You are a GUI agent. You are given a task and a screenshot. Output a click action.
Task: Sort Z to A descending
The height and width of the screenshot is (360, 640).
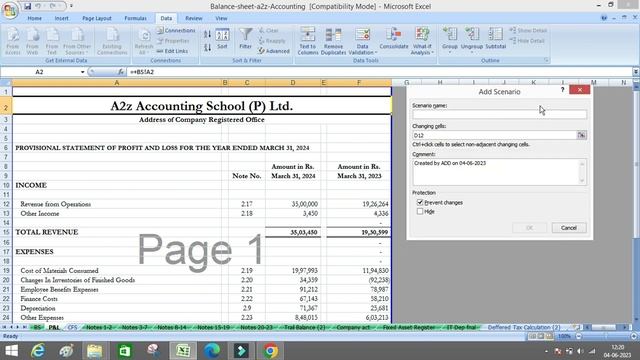207,47
